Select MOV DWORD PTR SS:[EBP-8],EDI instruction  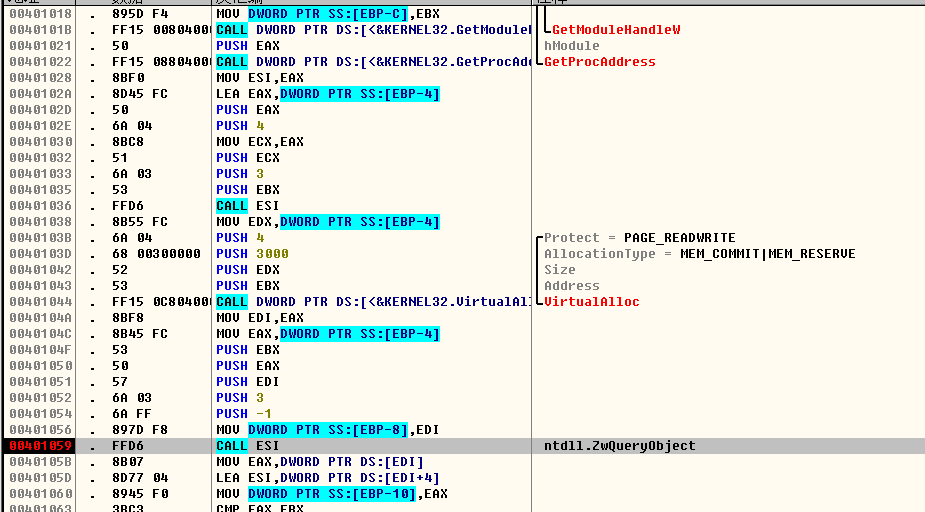(x=328, y=430)
